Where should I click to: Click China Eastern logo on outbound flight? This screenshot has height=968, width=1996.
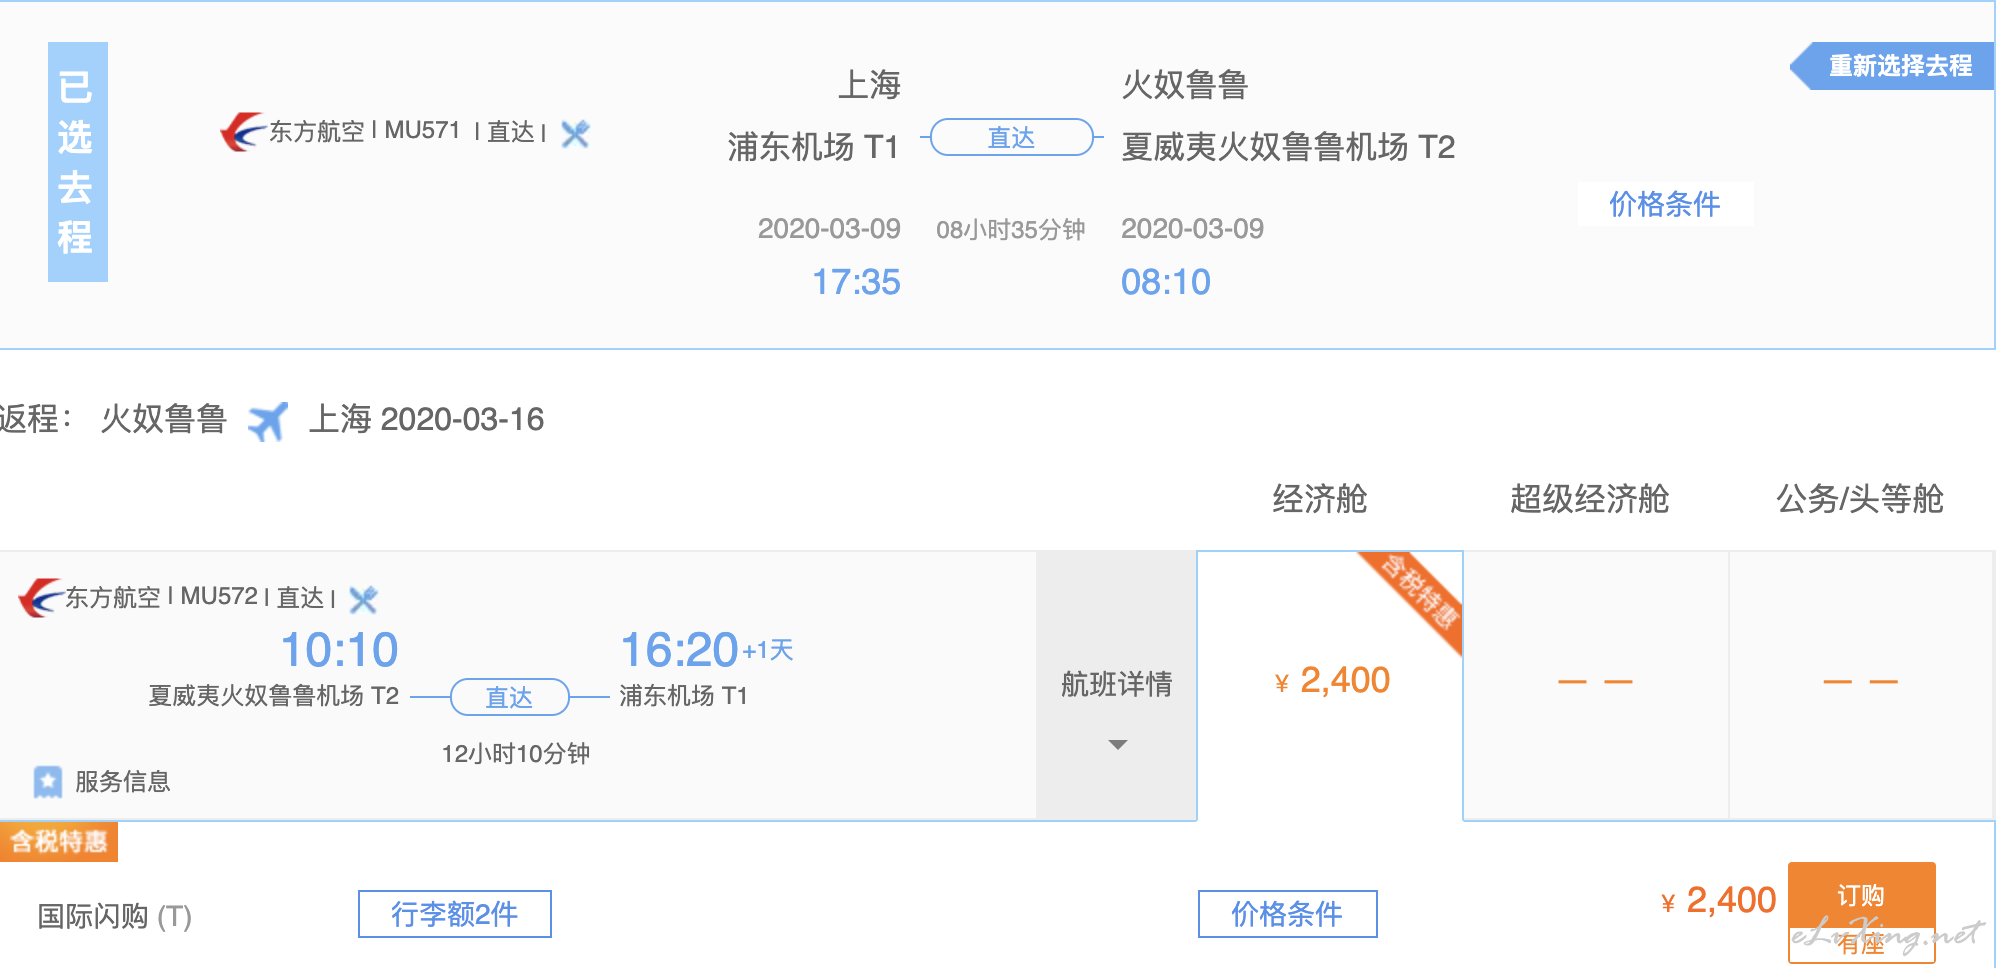(242, 132)
